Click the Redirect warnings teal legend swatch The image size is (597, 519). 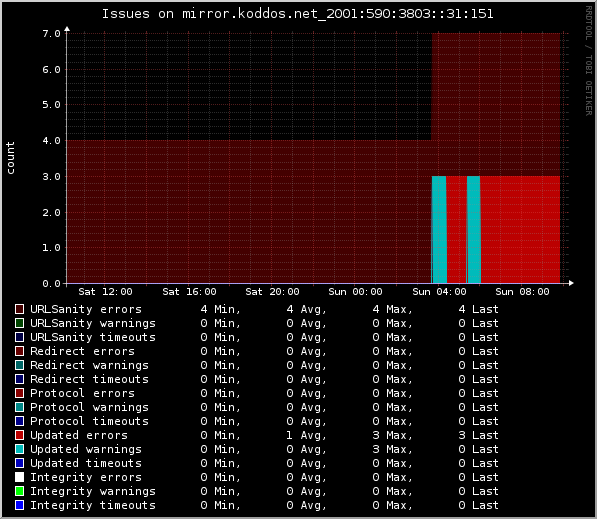(19, 365)
